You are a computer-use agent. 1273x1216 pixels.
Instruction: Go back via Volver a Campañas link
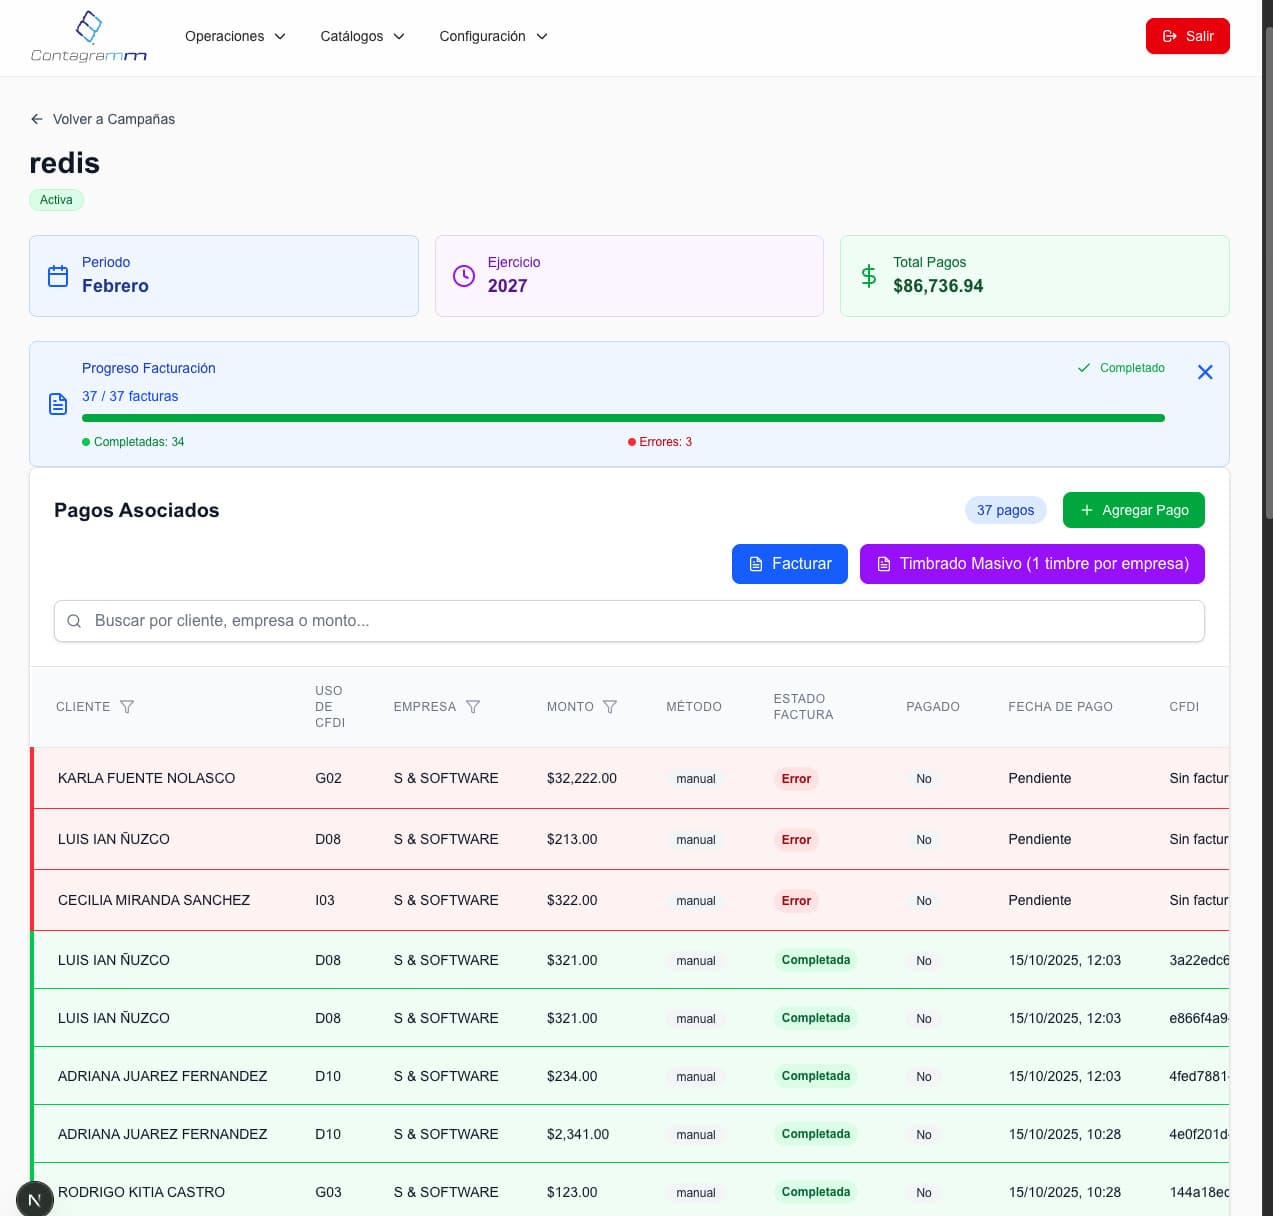tap(103, 119)
